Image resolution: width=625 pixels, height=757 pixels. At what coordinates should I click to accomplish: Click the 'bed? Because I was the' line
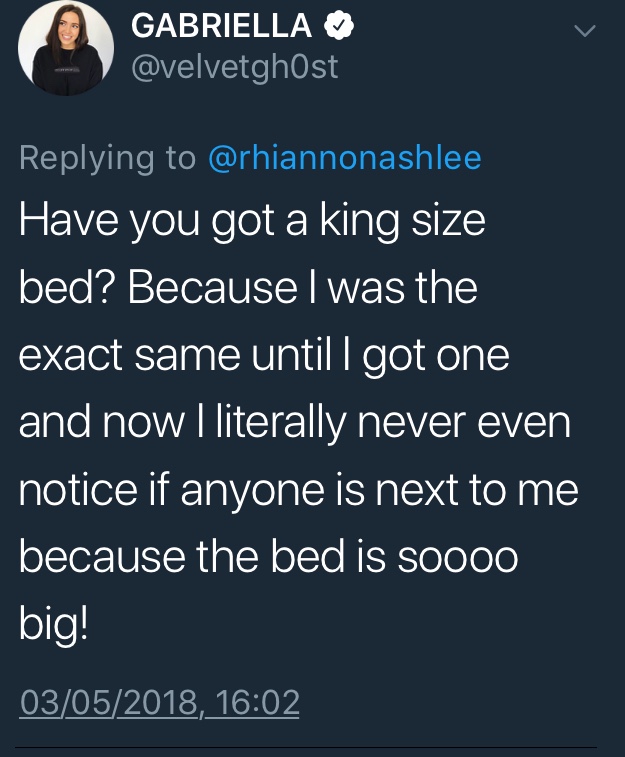pos(248,288)
